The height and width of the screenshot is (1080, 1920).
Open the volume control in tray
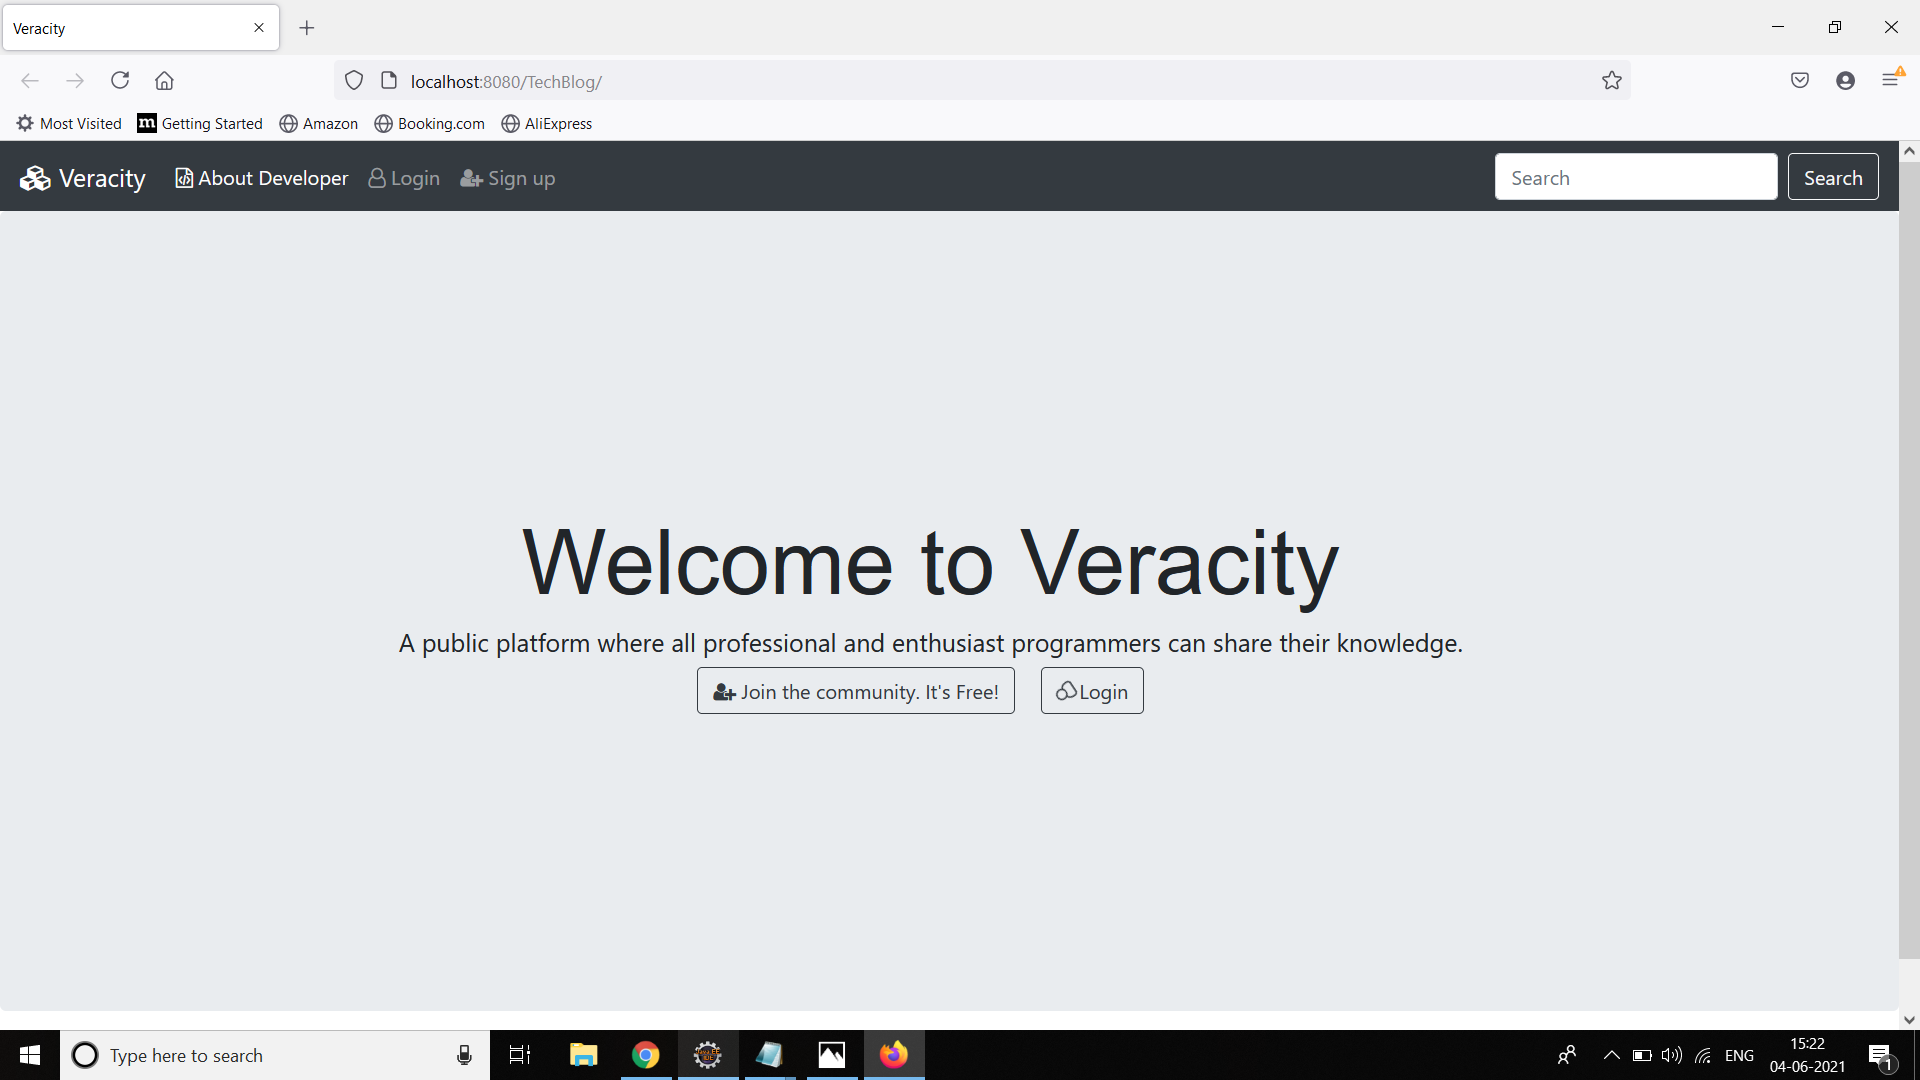(1672, 1055)
